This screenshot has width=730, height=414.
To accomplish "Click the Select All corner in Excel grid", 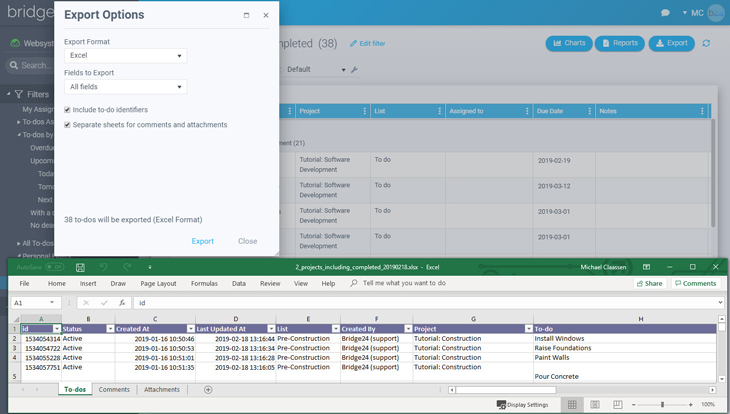I will point(15,319).
